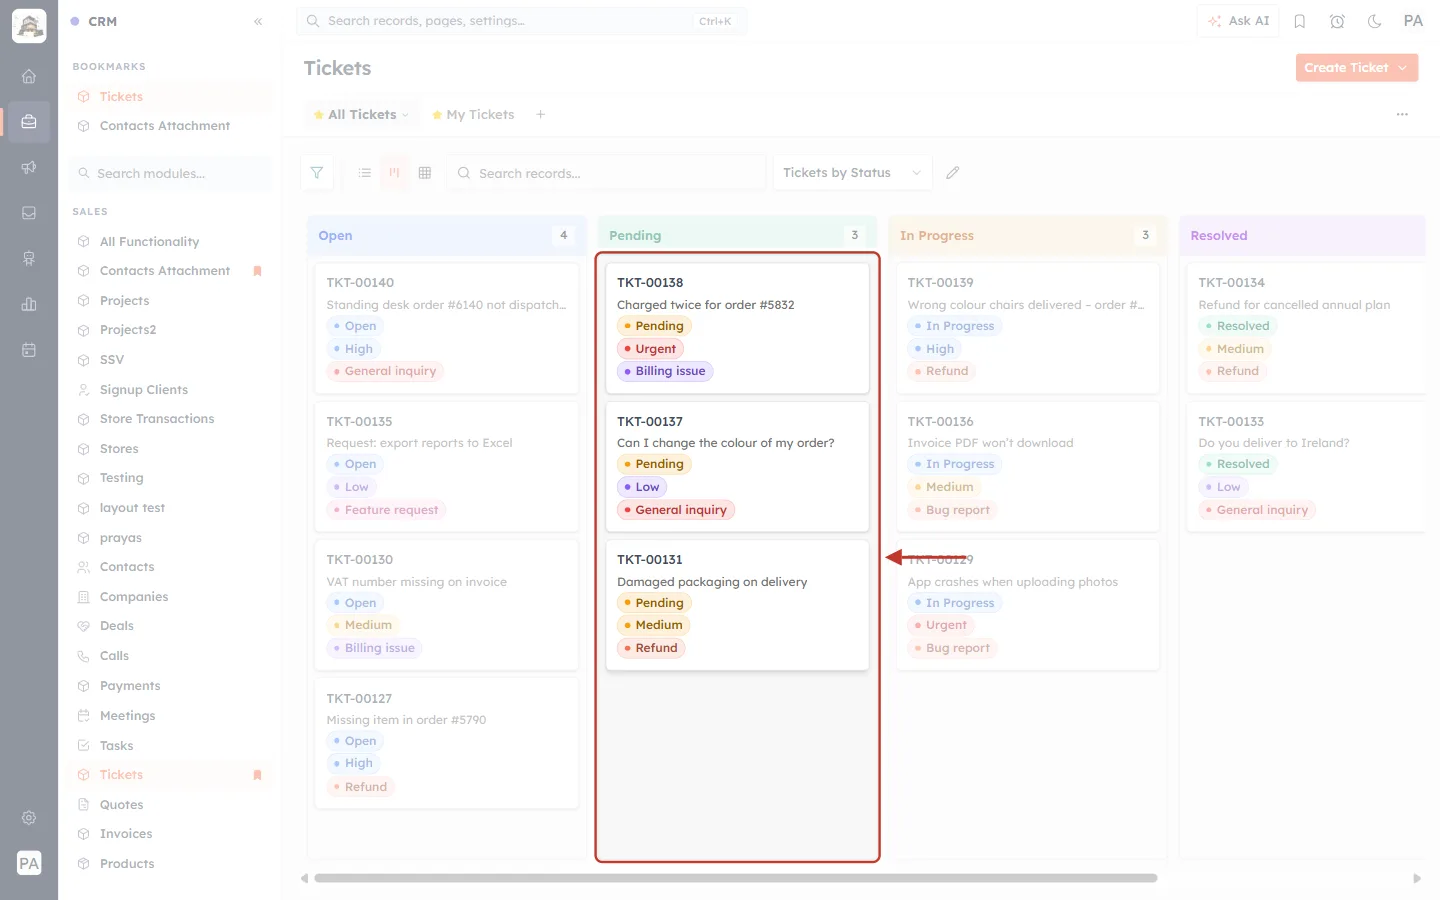Click the pencil edit icon beside Tickets by Status
The height and width of the screenshot is (900, 1440).
pyautogui.click(x=953, y=173)
